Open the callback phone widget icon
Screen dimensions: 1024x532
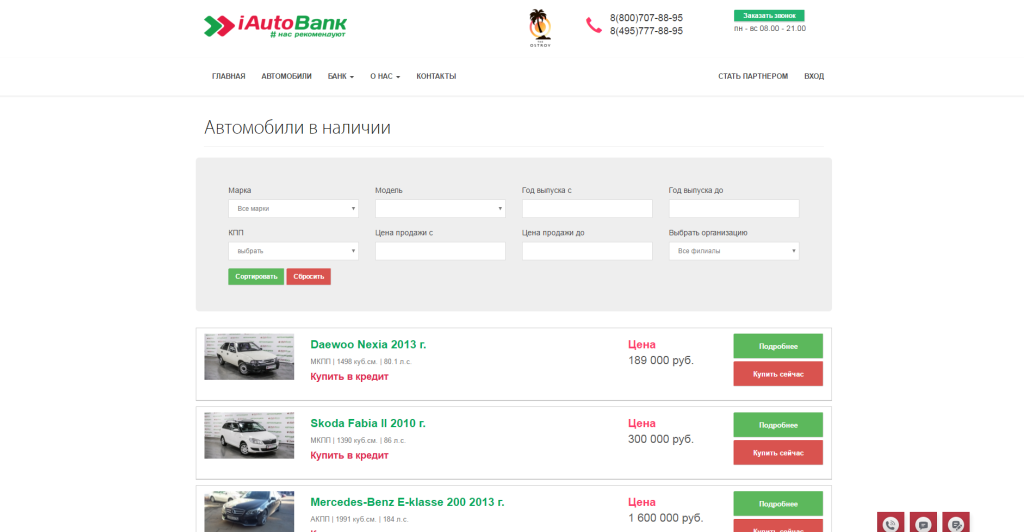(890, 523)
